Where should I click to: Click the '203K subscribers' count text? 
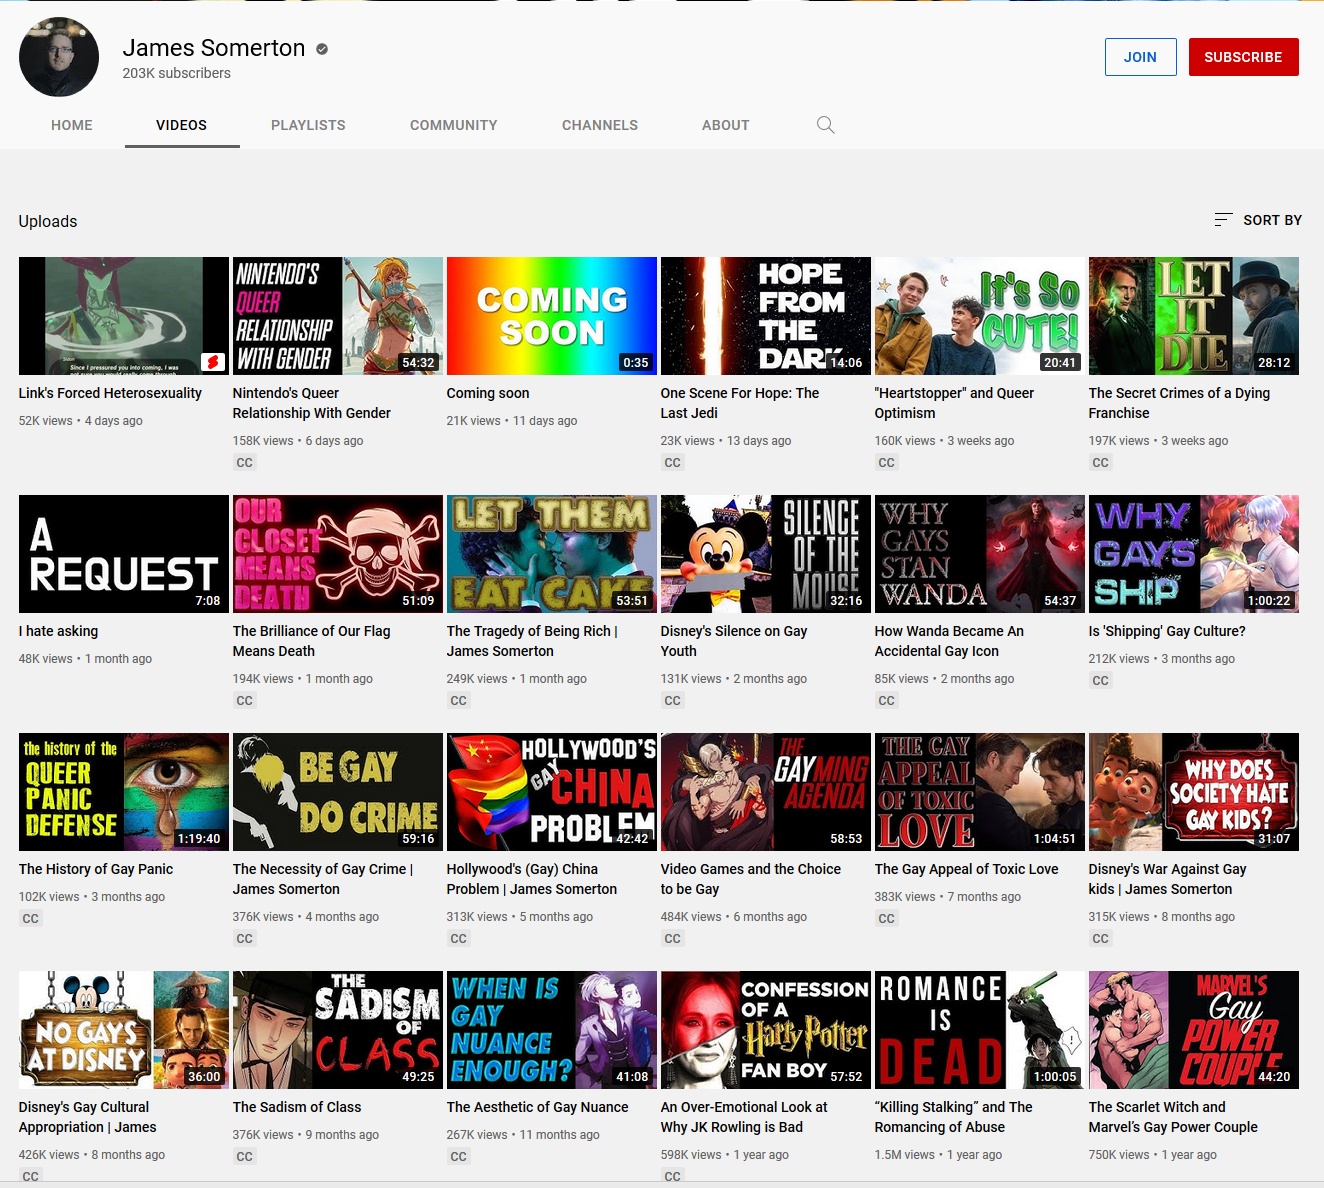click(177, 73)
